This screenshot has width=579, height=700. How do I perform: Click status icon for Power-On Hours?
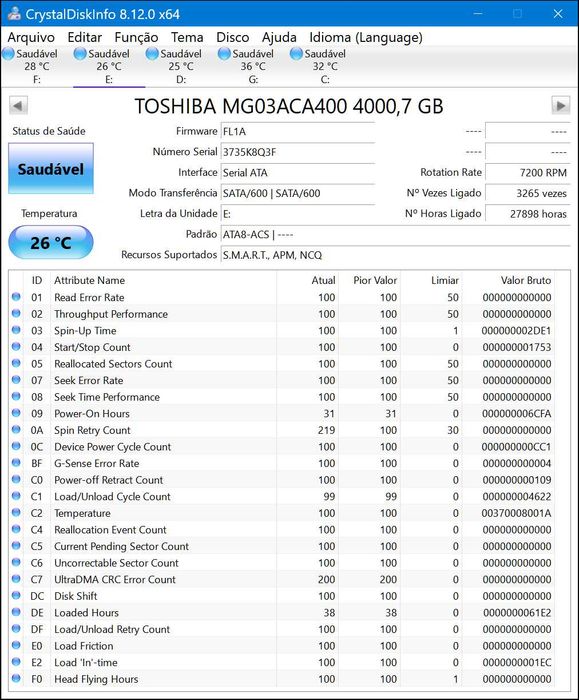16,413
